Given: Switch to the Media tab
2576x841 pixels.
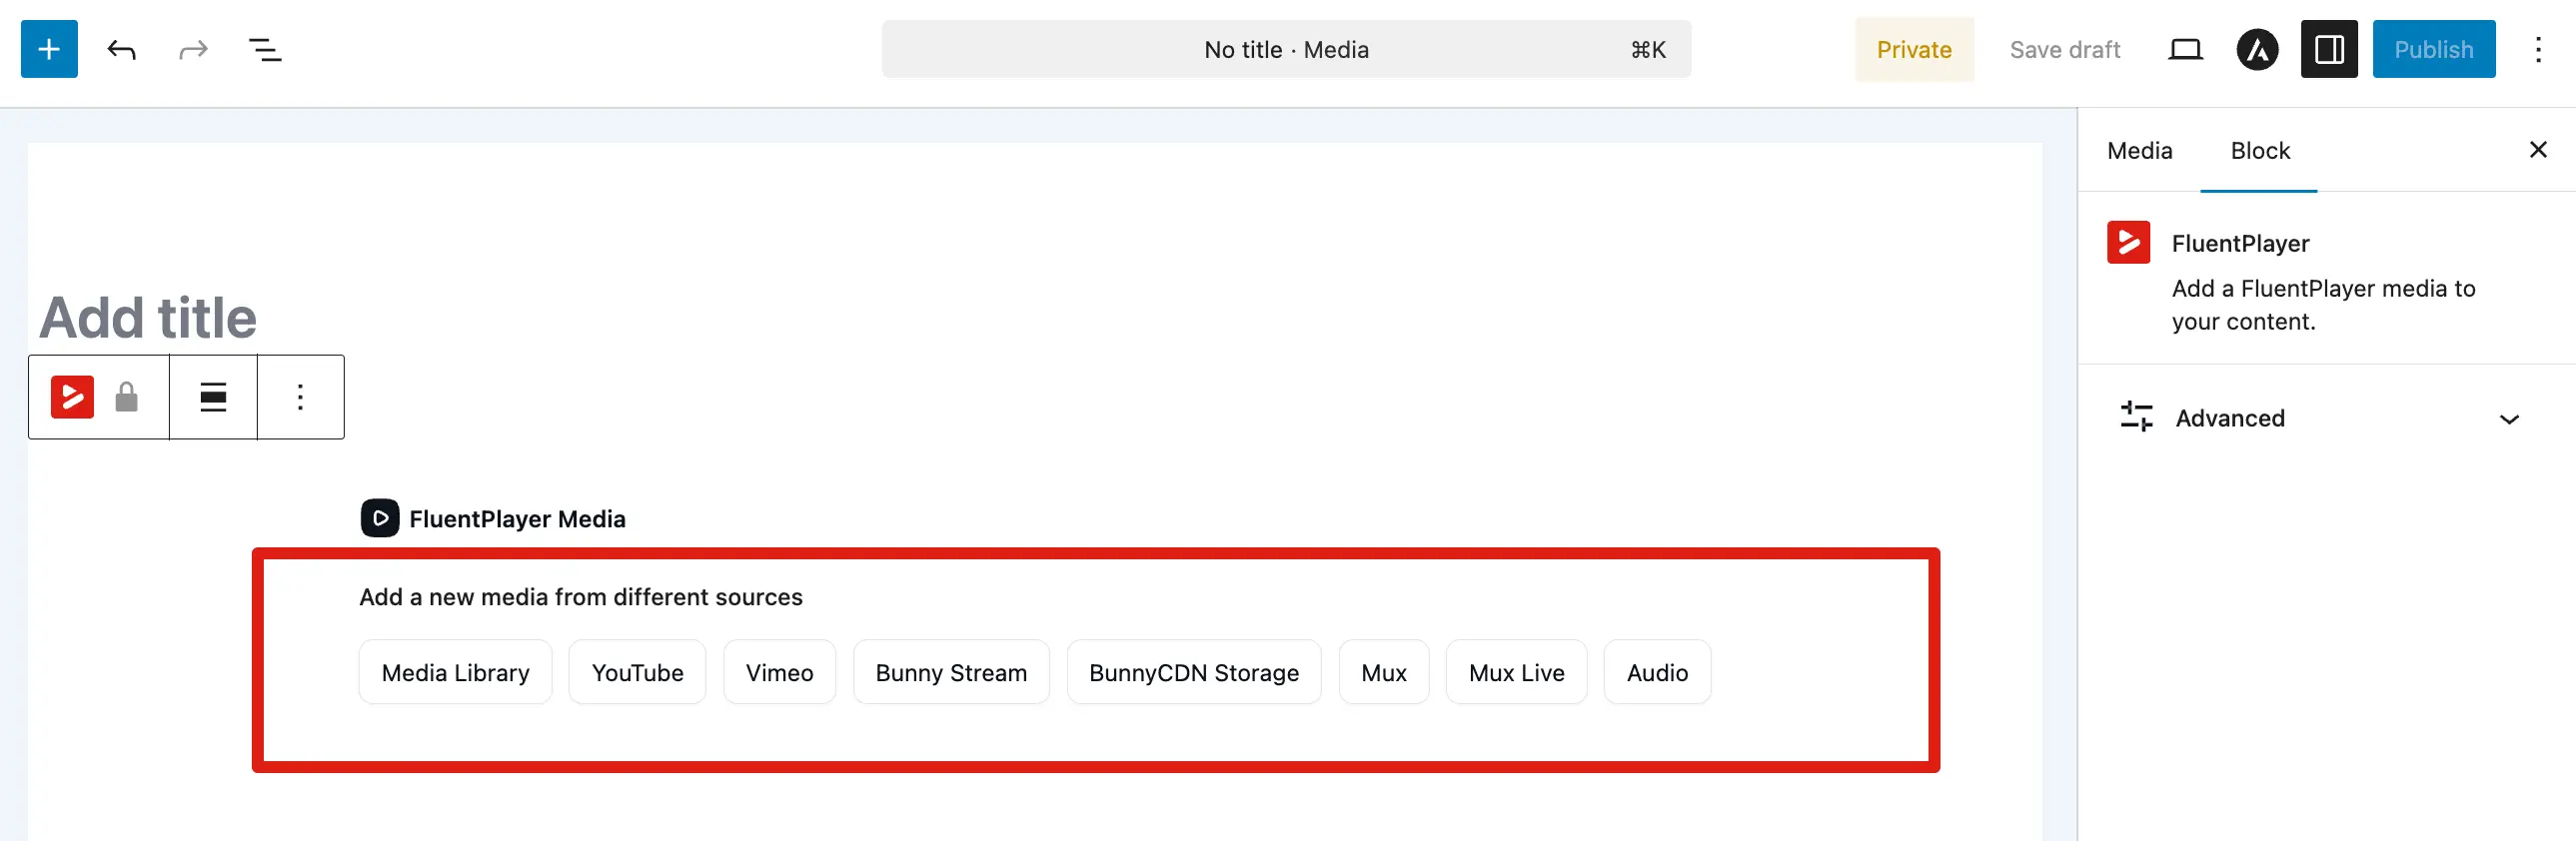Looking at the screenshot, I should (x=2139, y=150).
